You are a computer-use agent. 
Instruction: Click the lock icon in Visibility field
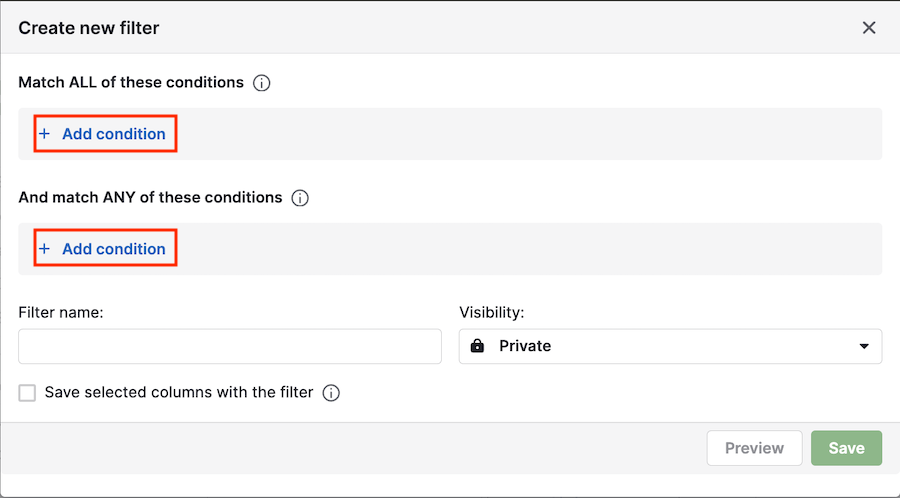[x=477, y=346]
